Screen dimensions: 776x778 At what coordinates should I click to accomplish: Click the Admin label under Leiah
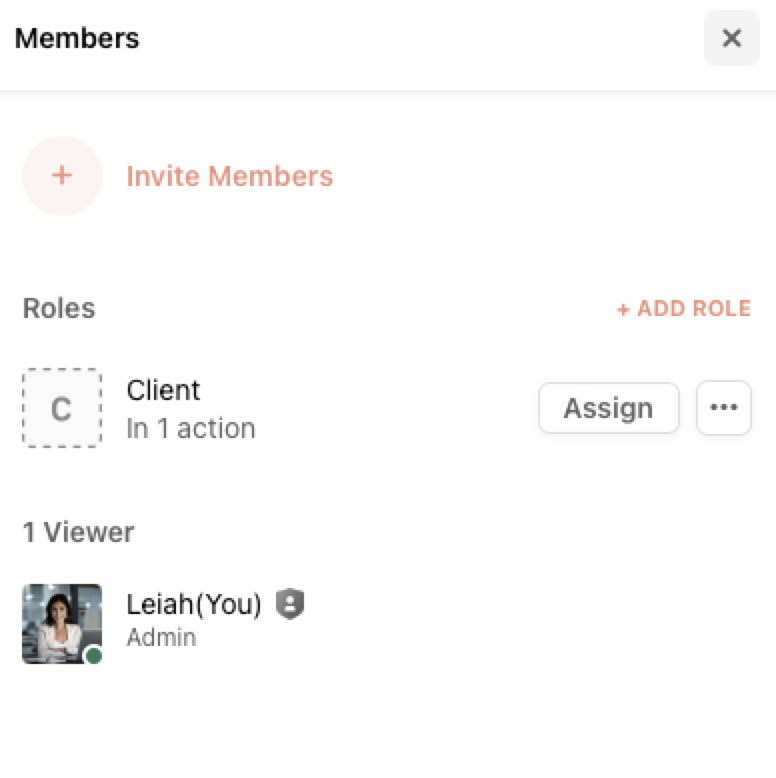(x=161, y=638)
